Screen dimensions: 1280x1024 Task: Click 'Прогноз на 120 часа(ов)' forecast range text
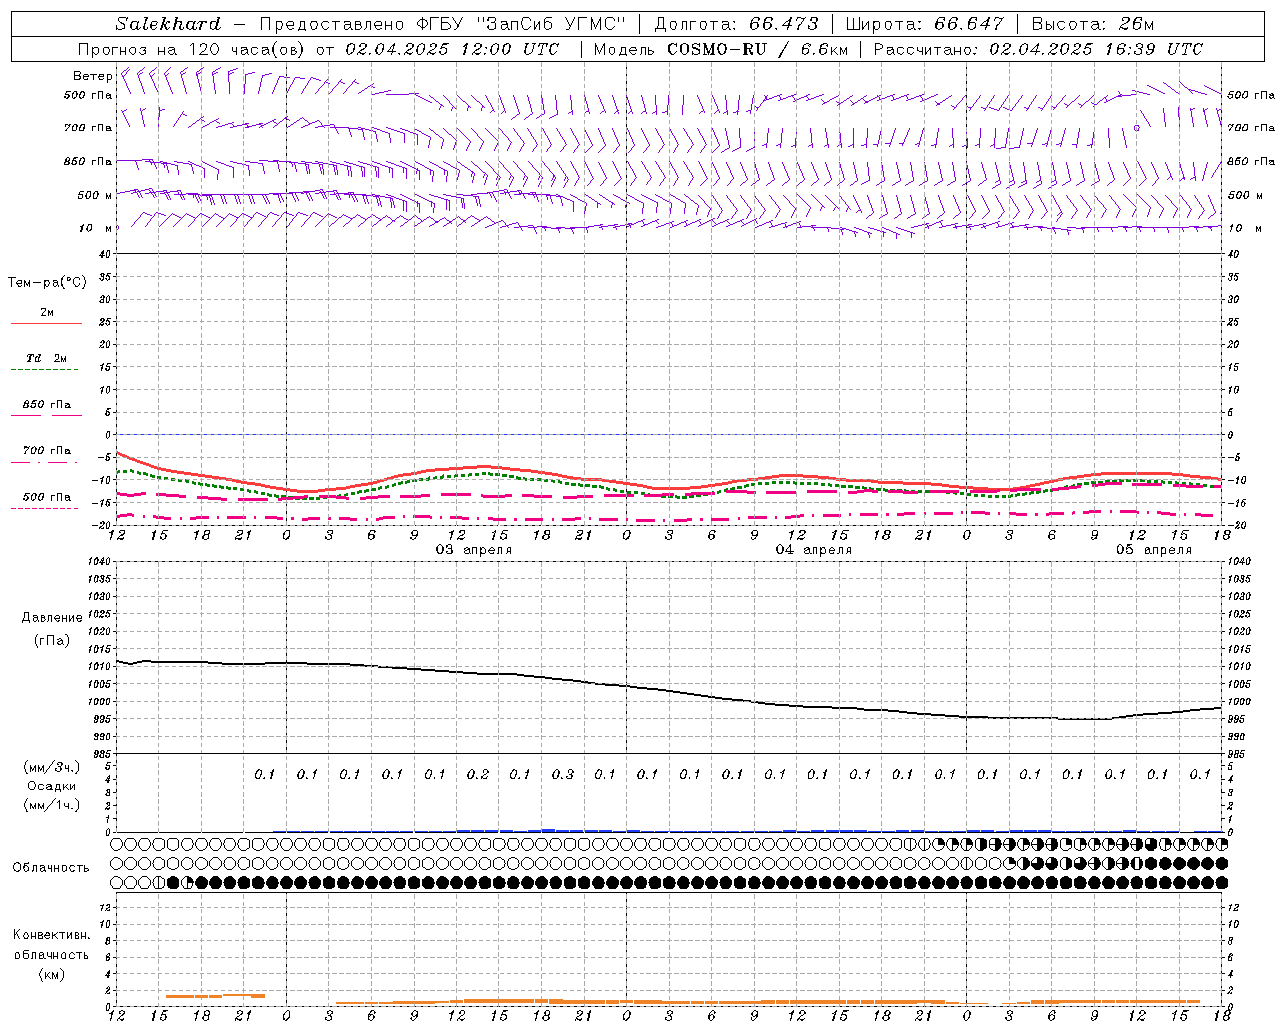[192, 49]
